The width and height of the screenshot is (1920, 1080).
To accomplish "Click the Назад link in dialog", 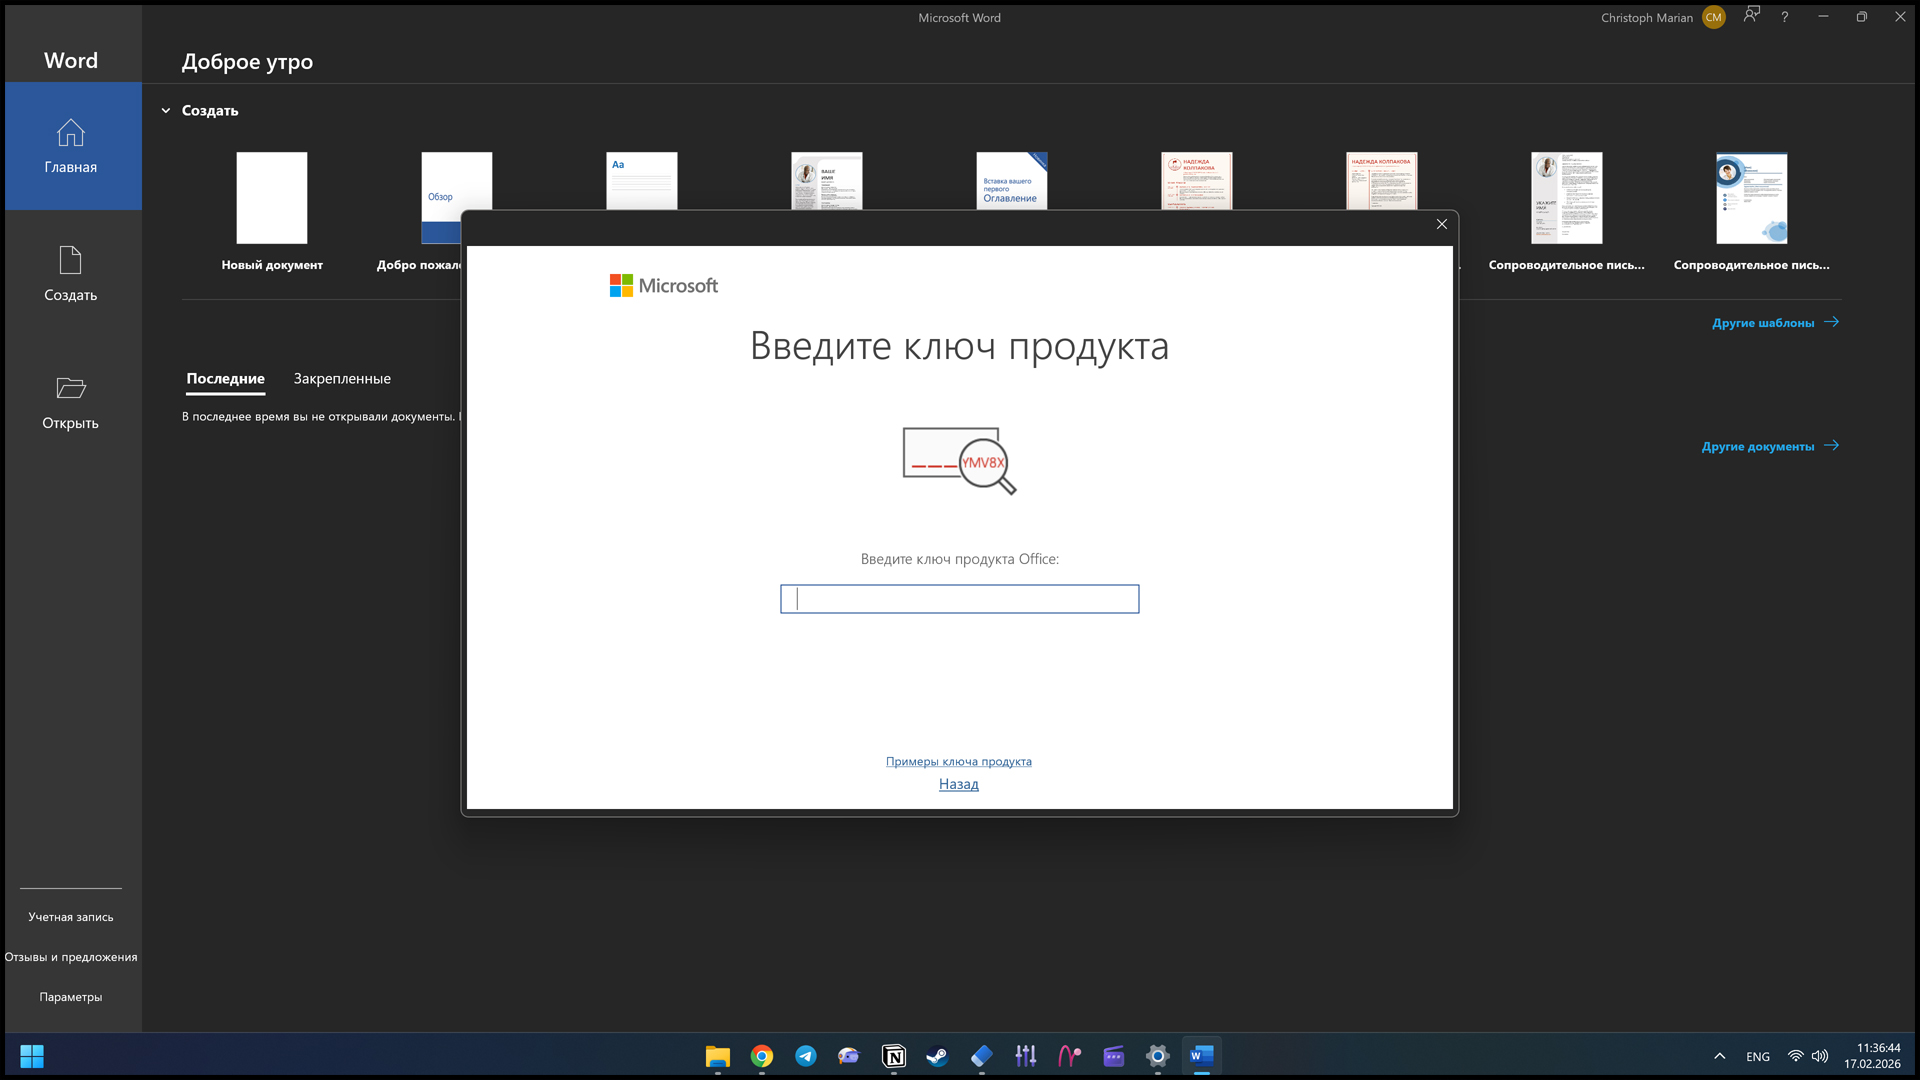I will pyautogui.click(x=958, y=784).
